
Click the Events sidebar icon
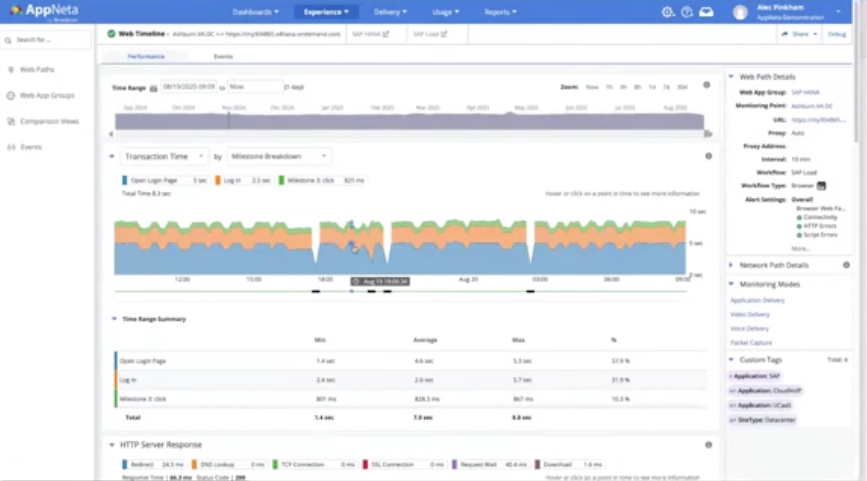pos(11,147)
